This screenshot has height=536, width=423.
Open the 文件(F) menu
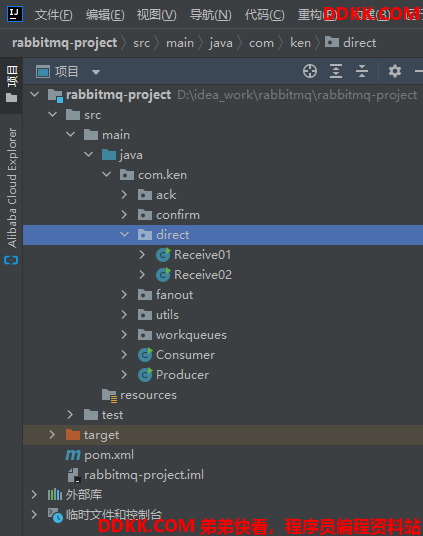click(x=53, y=15)
